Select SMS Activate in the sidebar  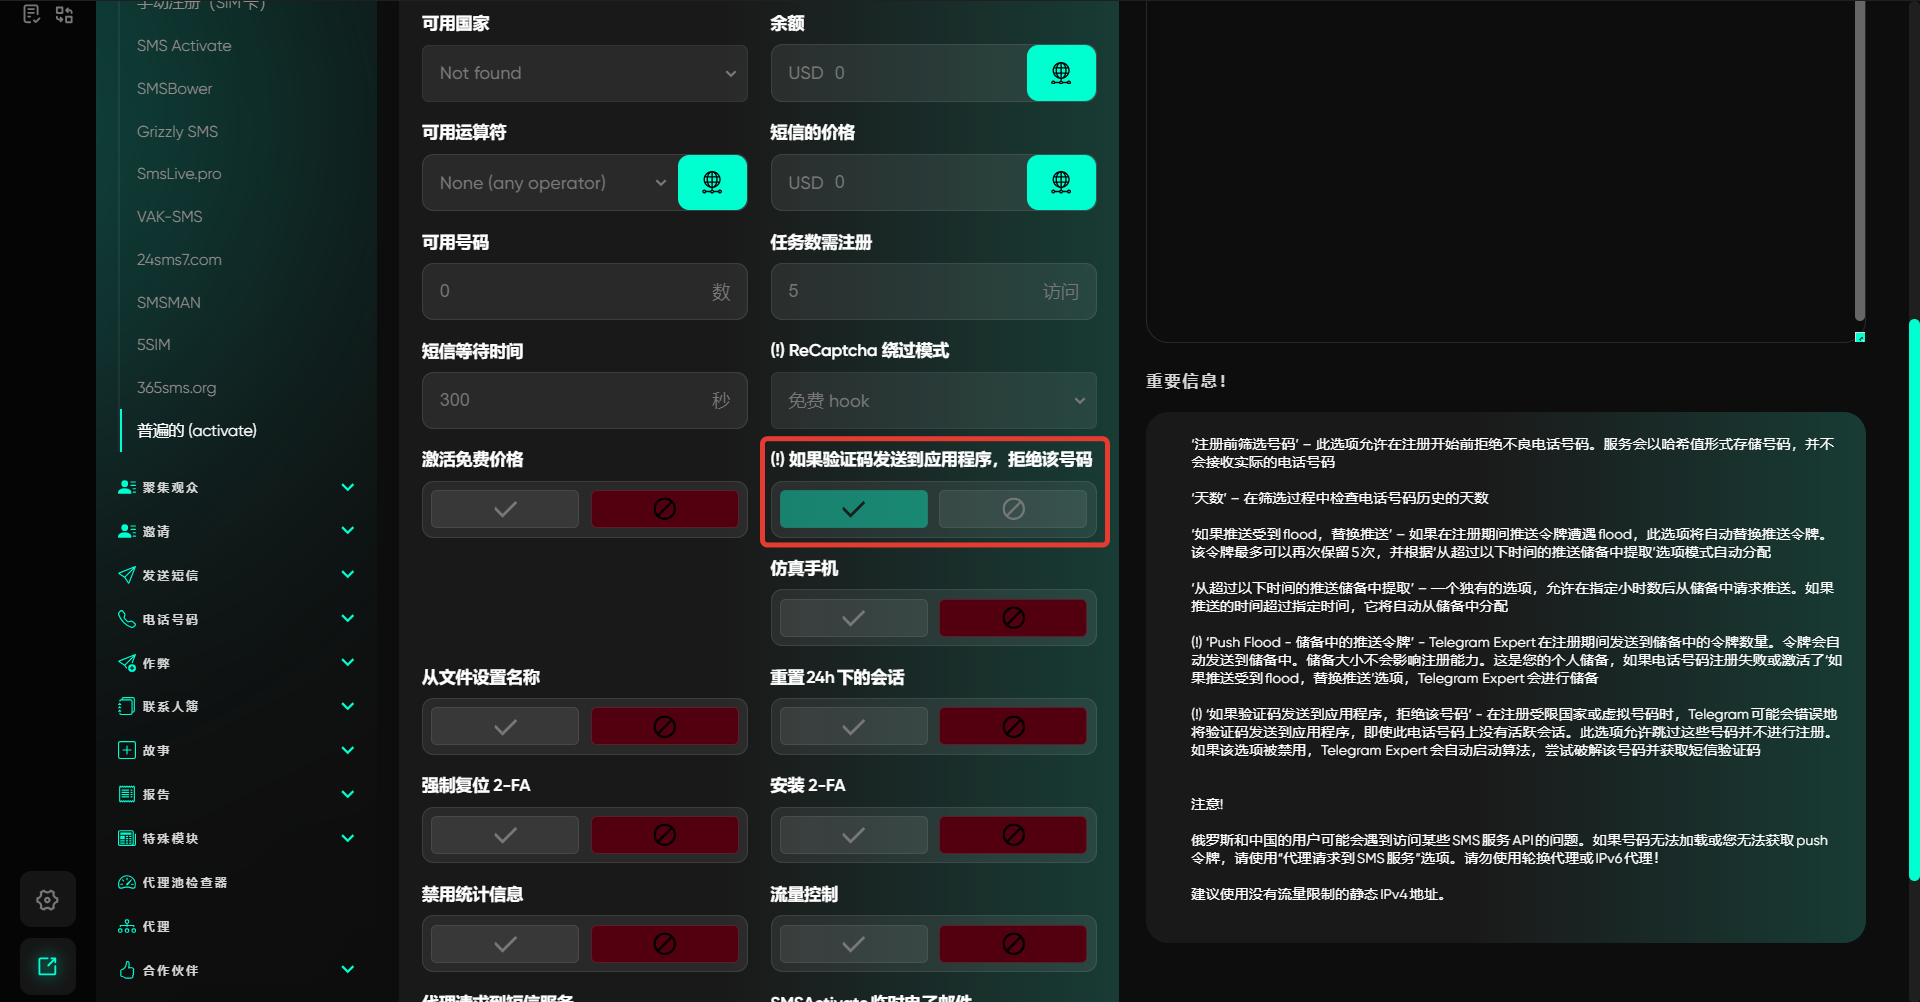(x=184, y=46)
